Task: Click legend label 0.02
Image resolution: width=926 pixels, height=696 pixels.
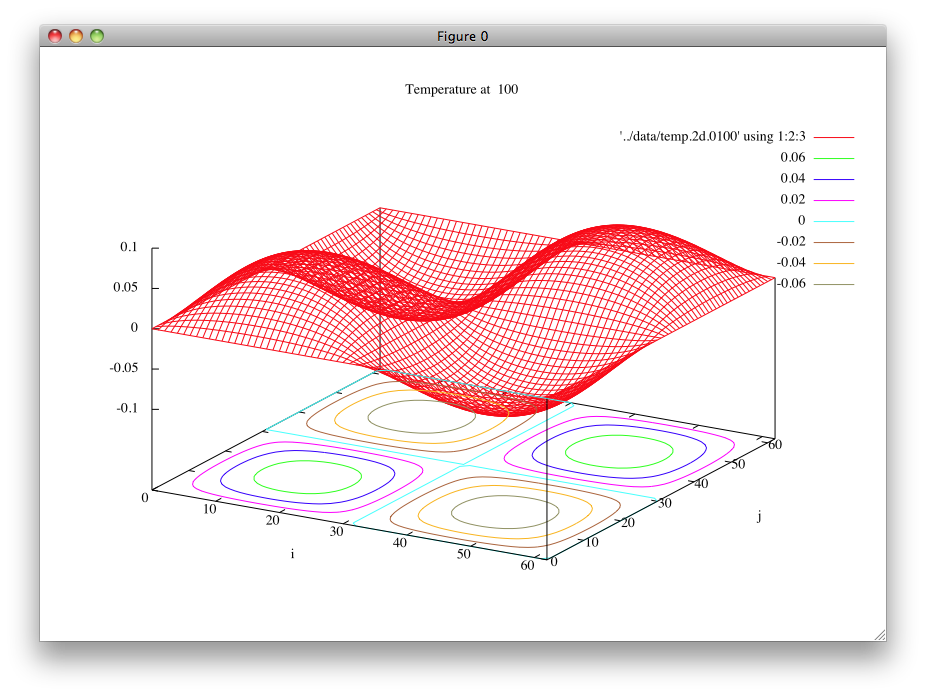Action: coord(793,200)
